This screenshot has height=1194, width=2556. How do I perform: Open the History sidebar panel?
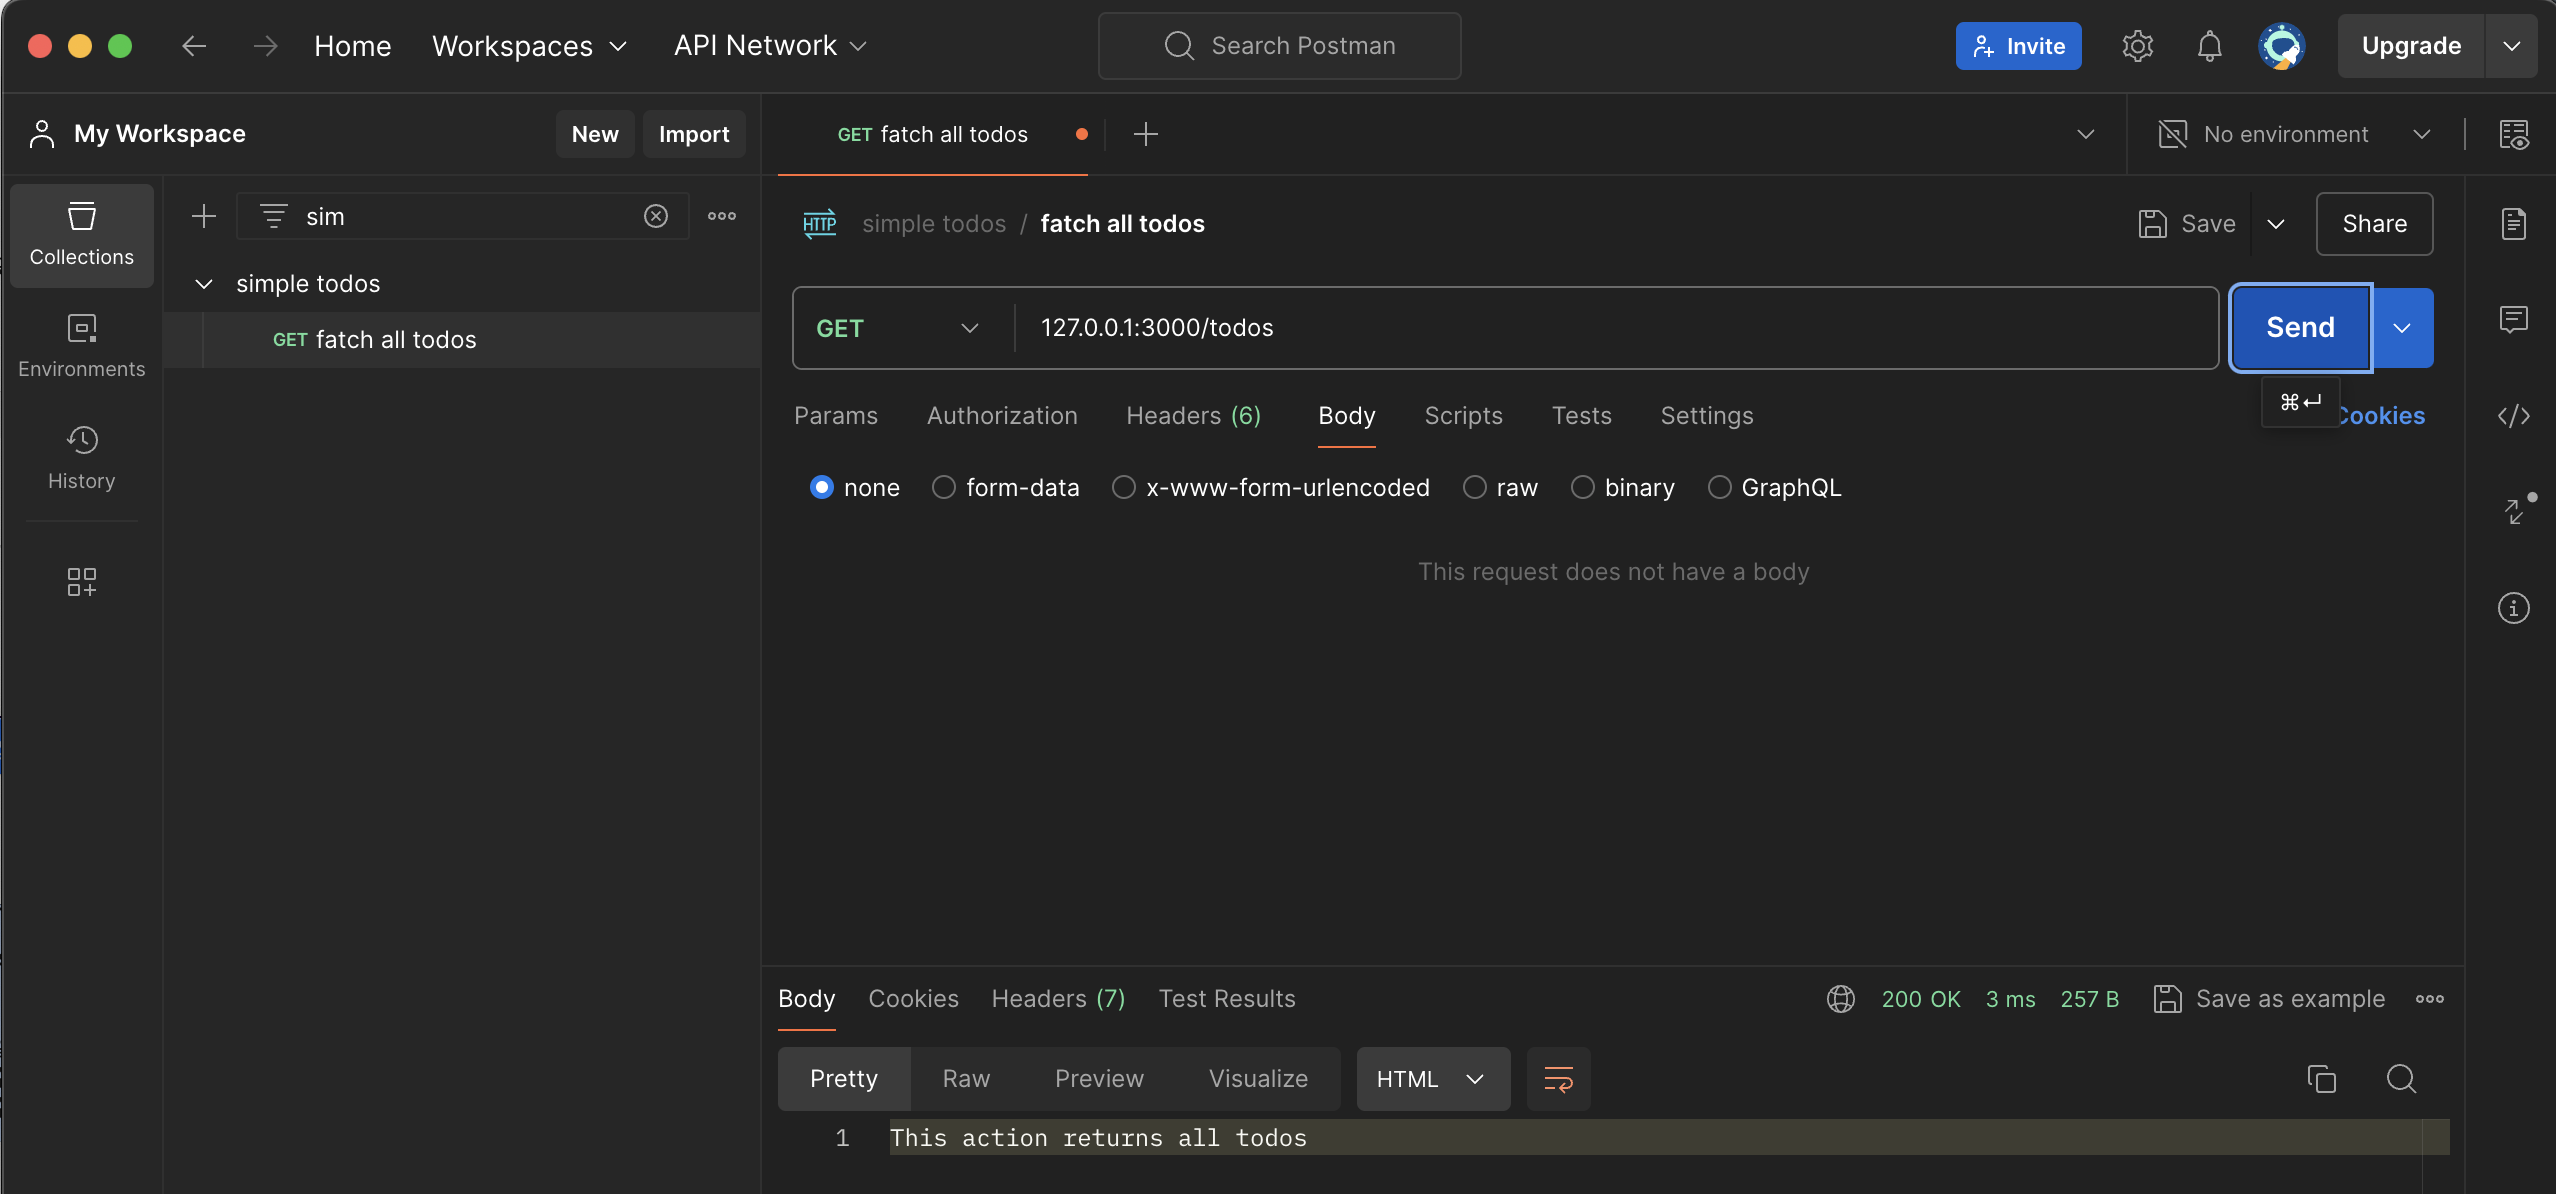[82, 458]
